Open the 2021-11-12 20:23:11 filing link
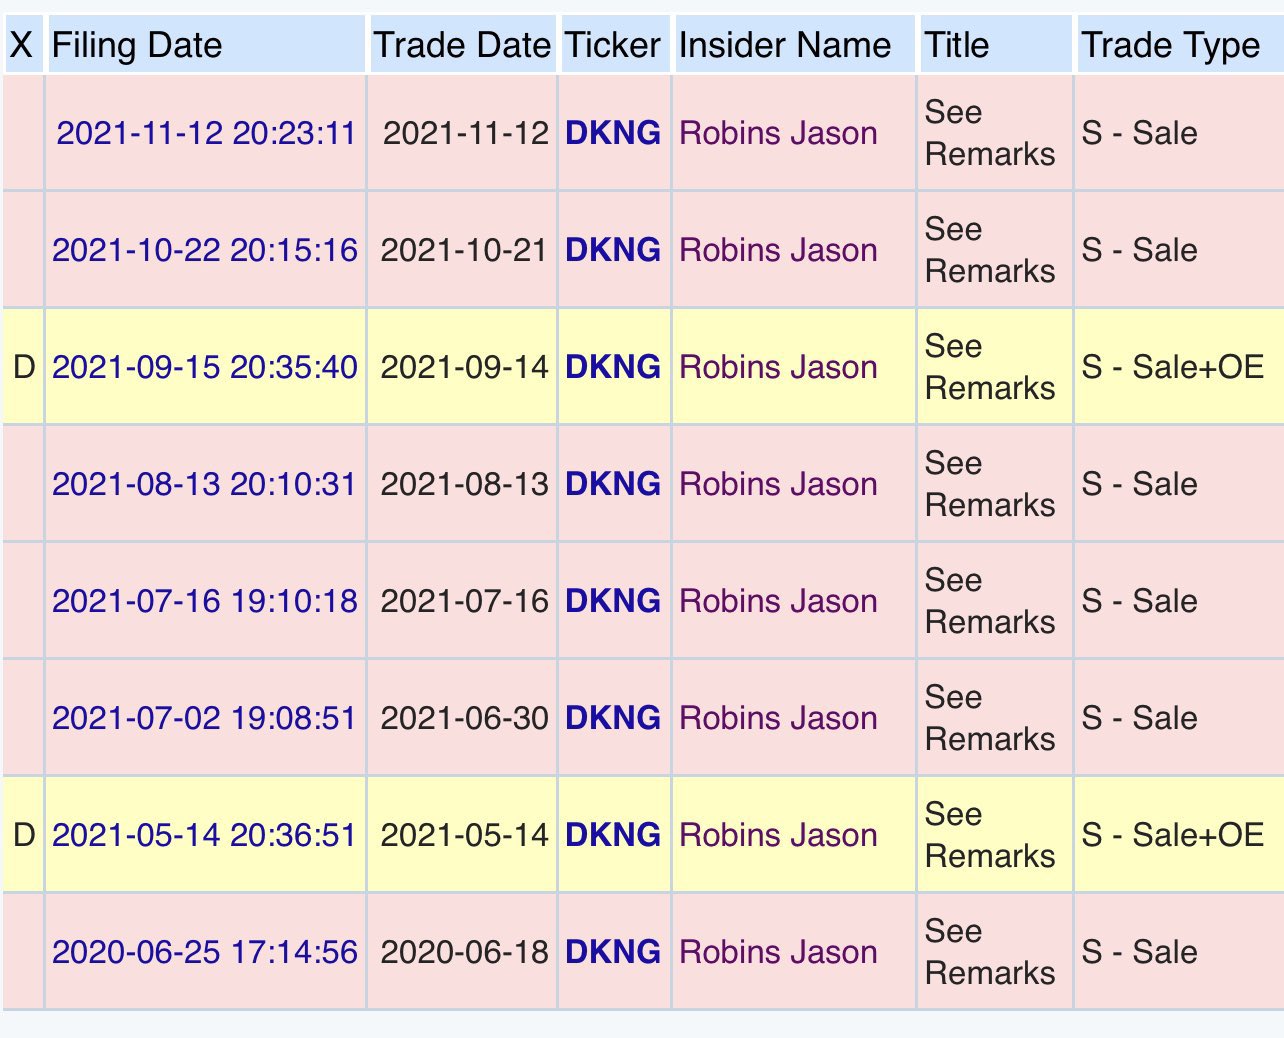The width and height of the screenshot is (1284, 1038). coord(206,133)
